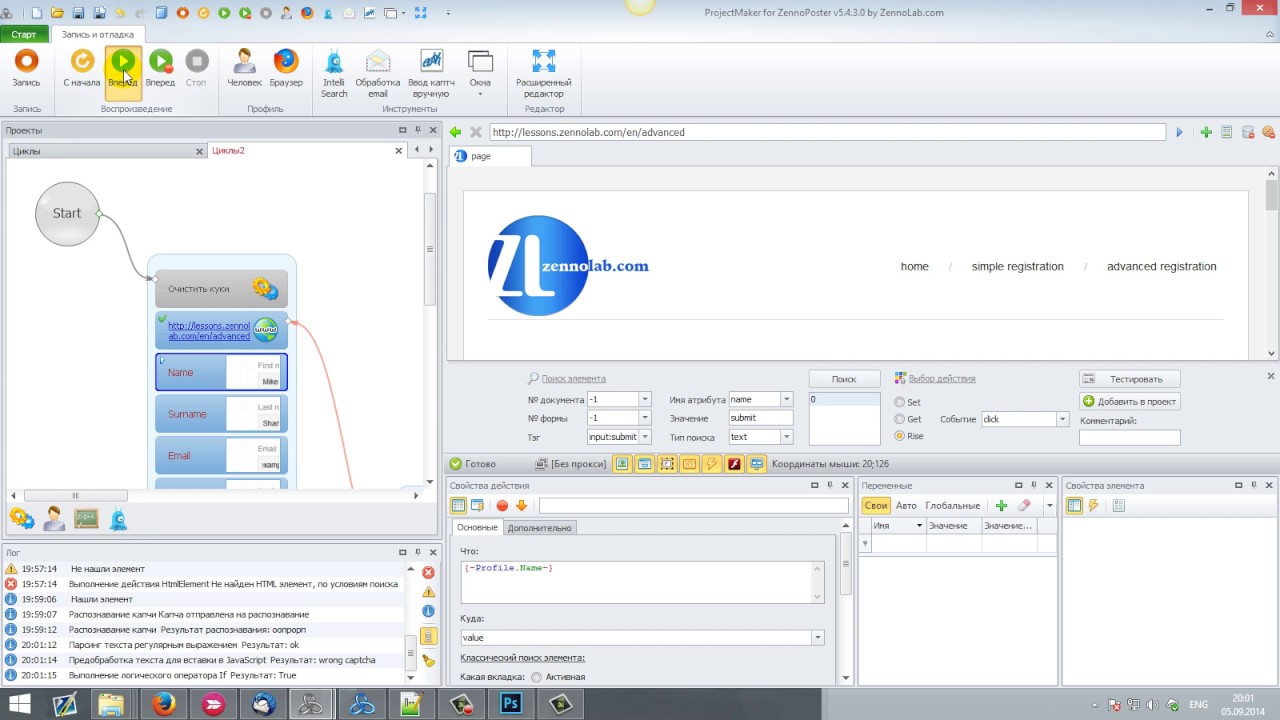
Task: Open the Событие click dropdown
Action: pyautogui.click(x=1062, y=419)
